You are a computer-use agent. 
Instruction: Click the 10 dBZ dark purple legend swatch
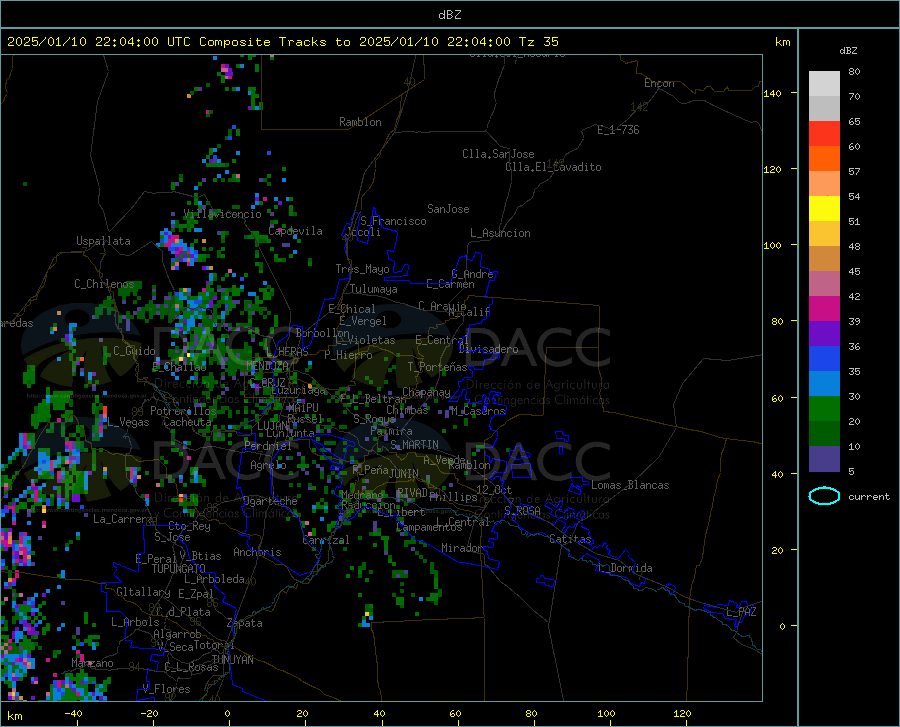click(824, 458)
